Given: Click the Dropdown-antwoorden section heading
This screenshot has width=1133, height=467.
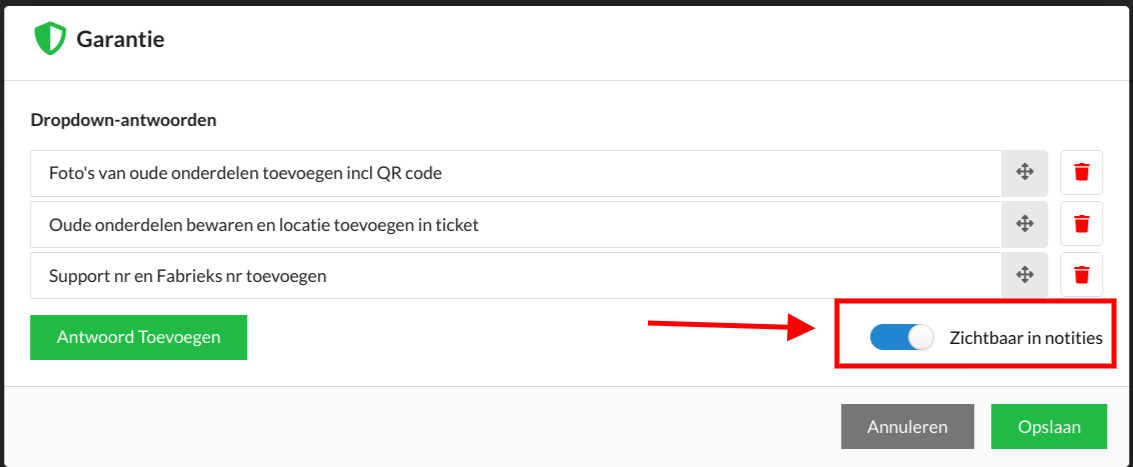Looking at the screenshot, I should [124, 120].
